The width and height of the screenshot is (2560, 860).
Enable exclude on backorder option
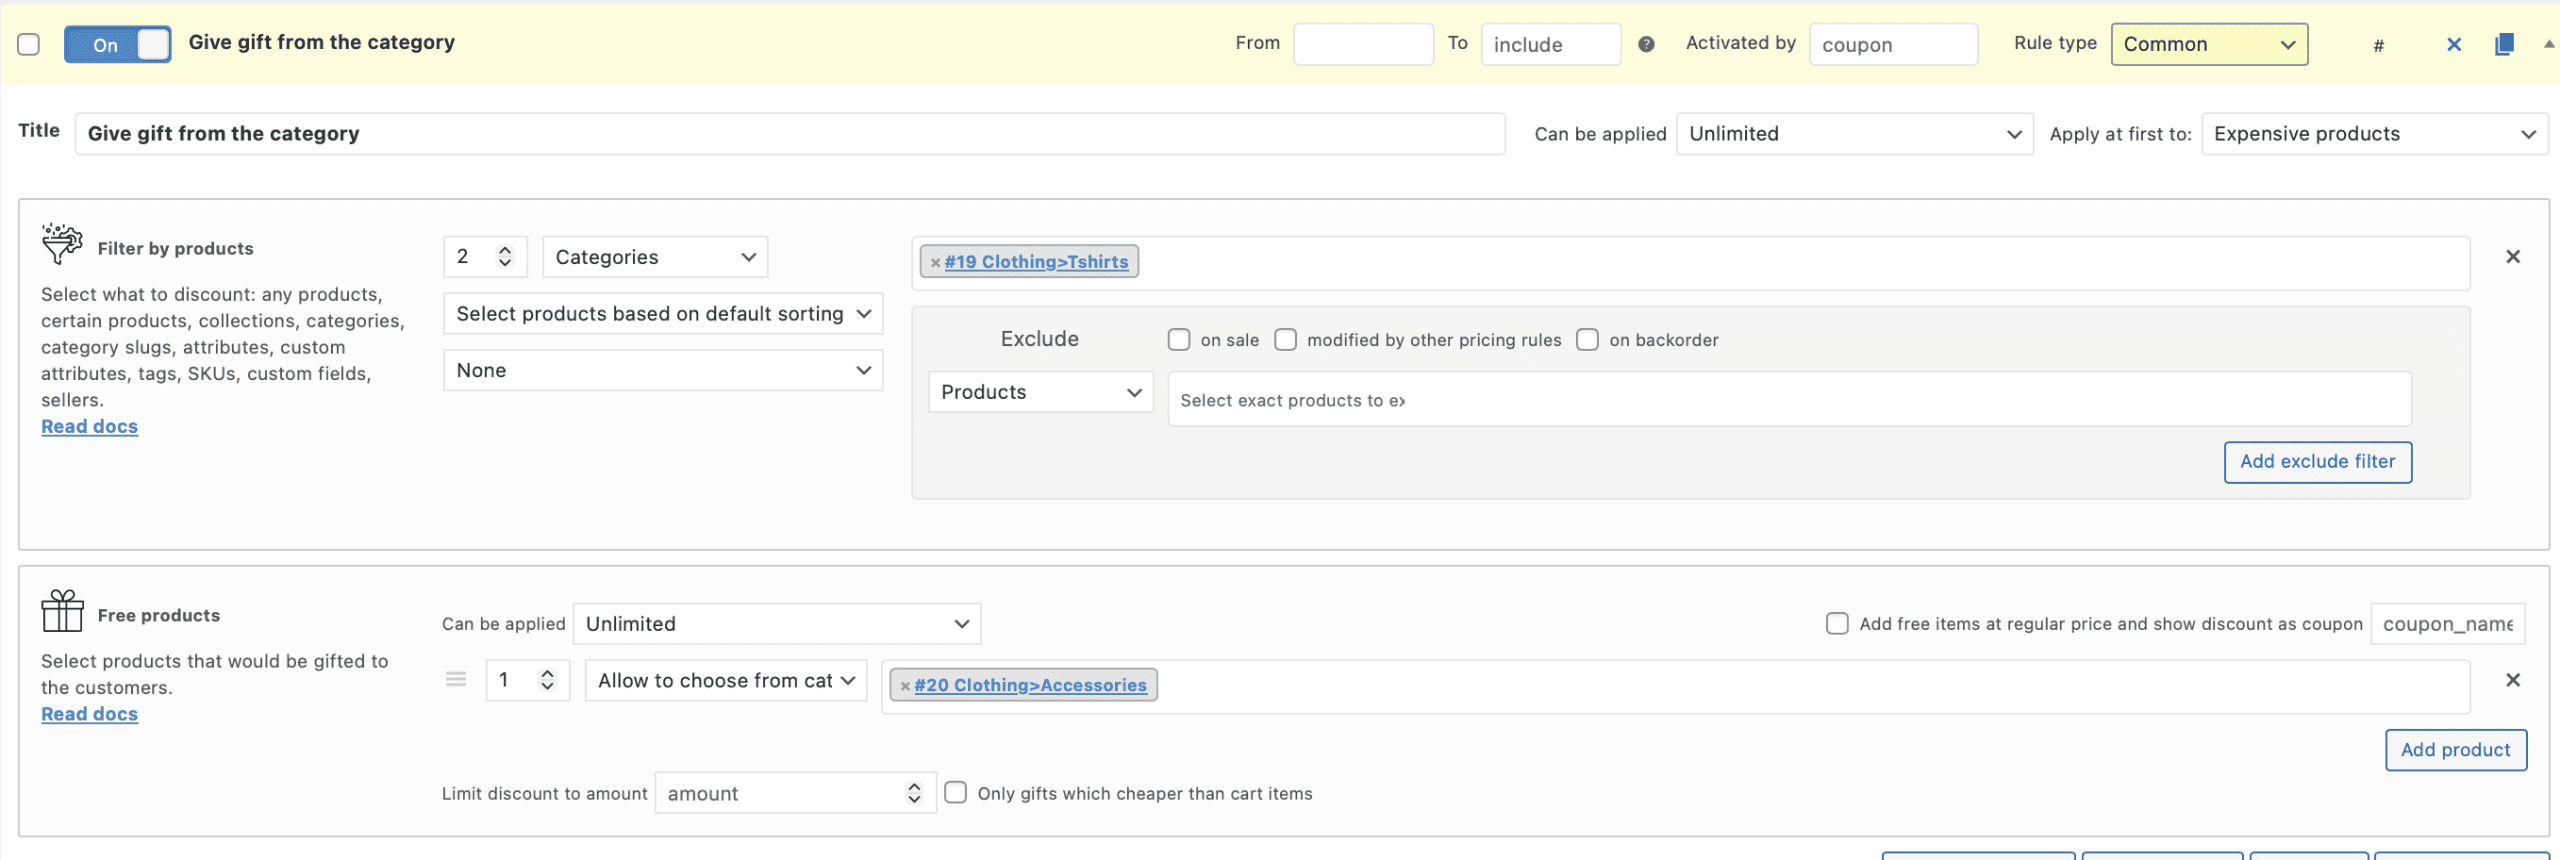coord(1587,340)
